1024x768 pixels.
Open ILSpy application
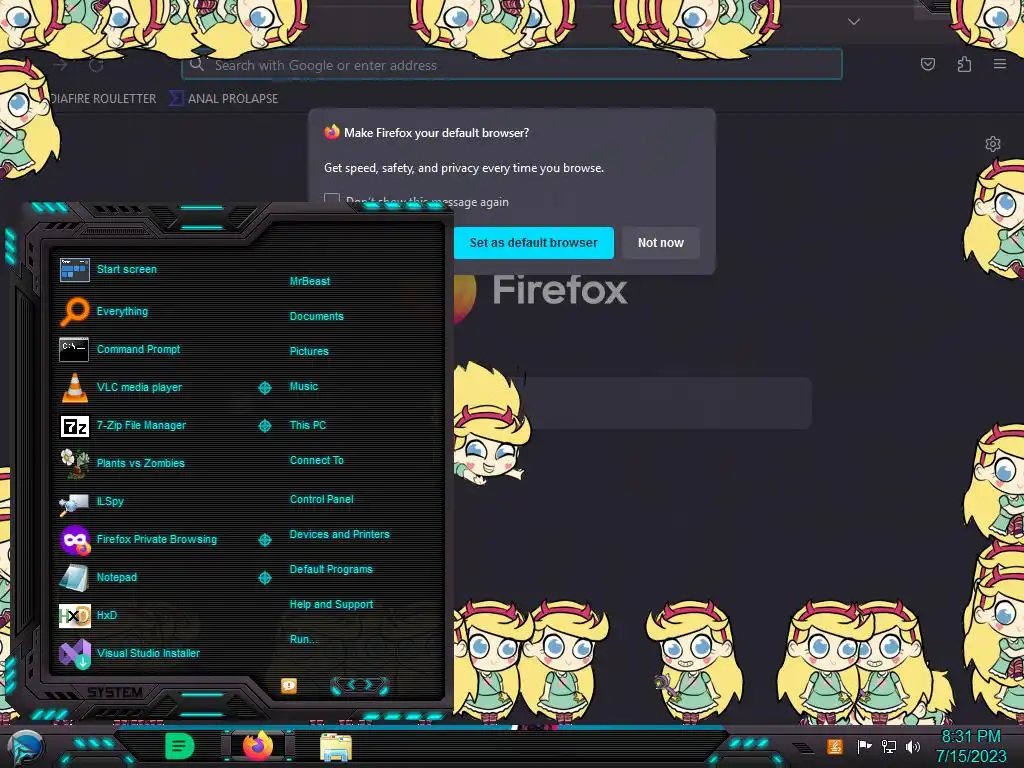pos(91,502)
